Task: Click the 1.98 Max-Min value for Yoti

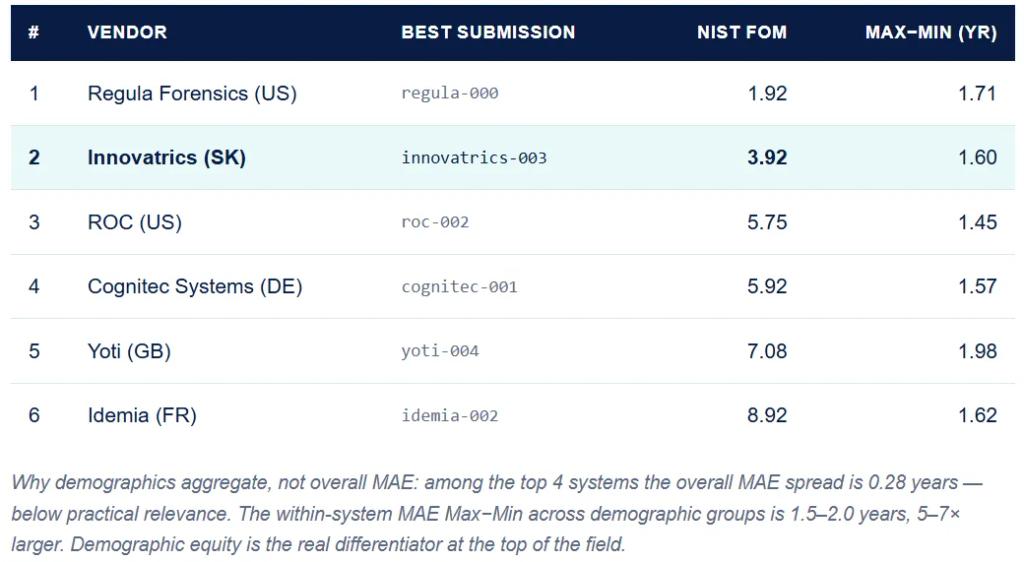Action: pos(977,351)
